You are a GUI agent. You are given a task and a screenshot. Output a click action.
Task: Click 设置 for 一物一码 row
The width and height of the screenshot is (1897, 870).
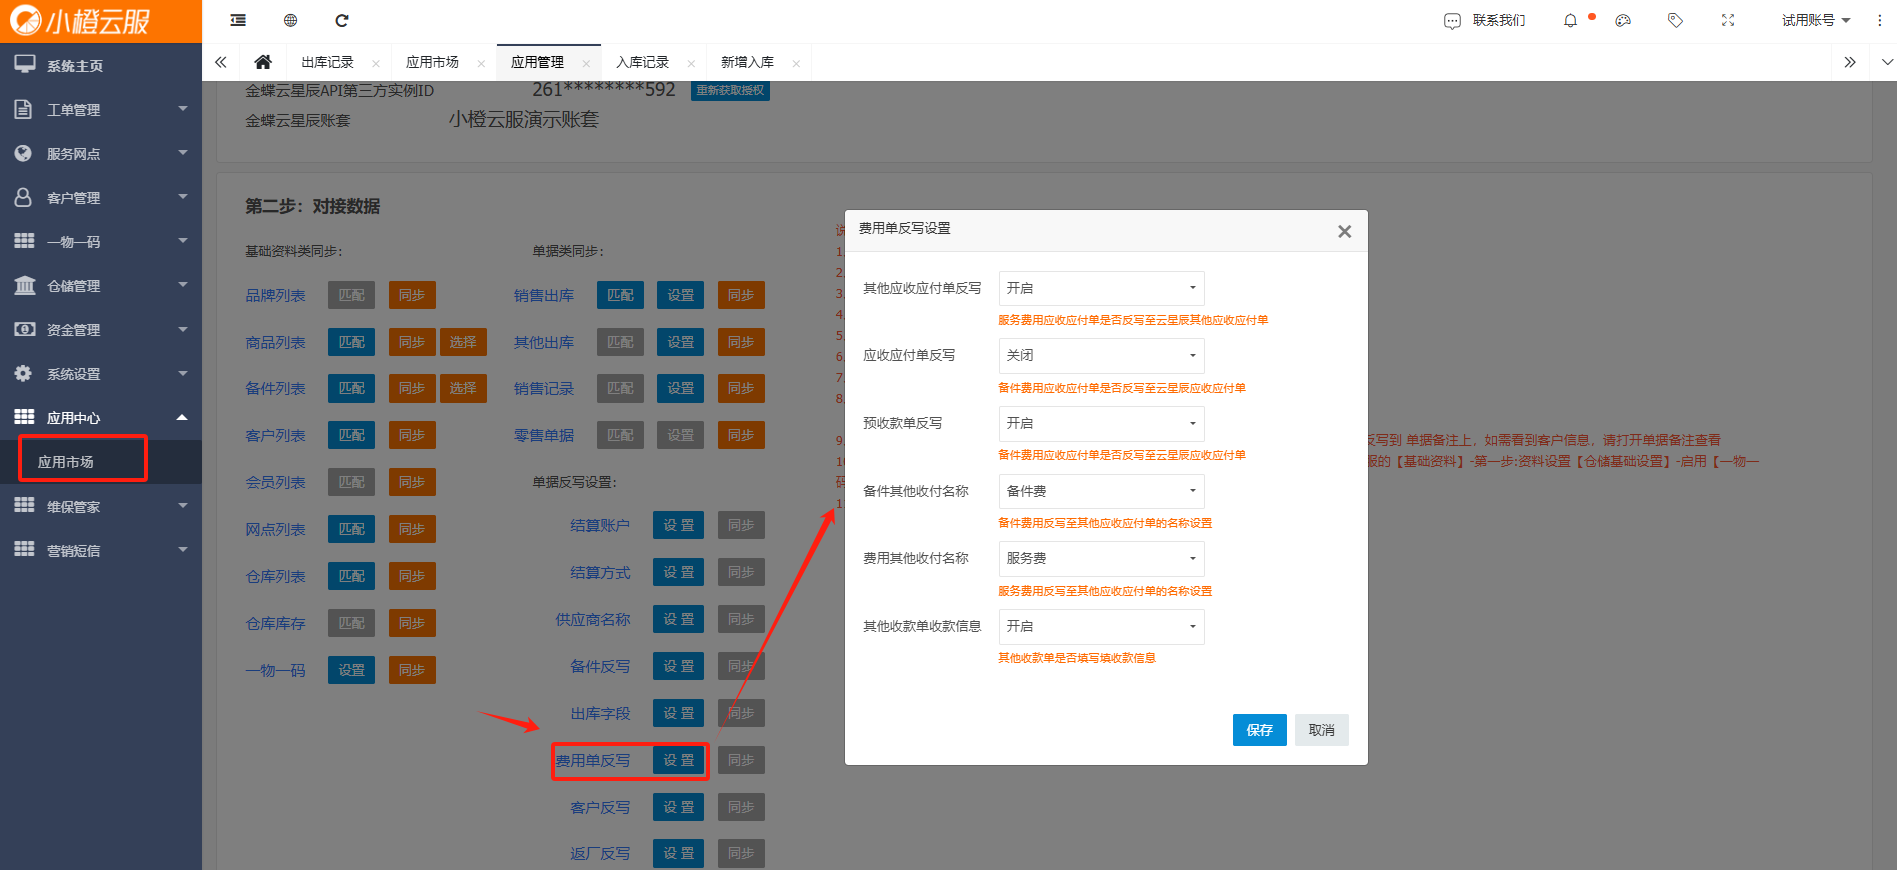351,670
